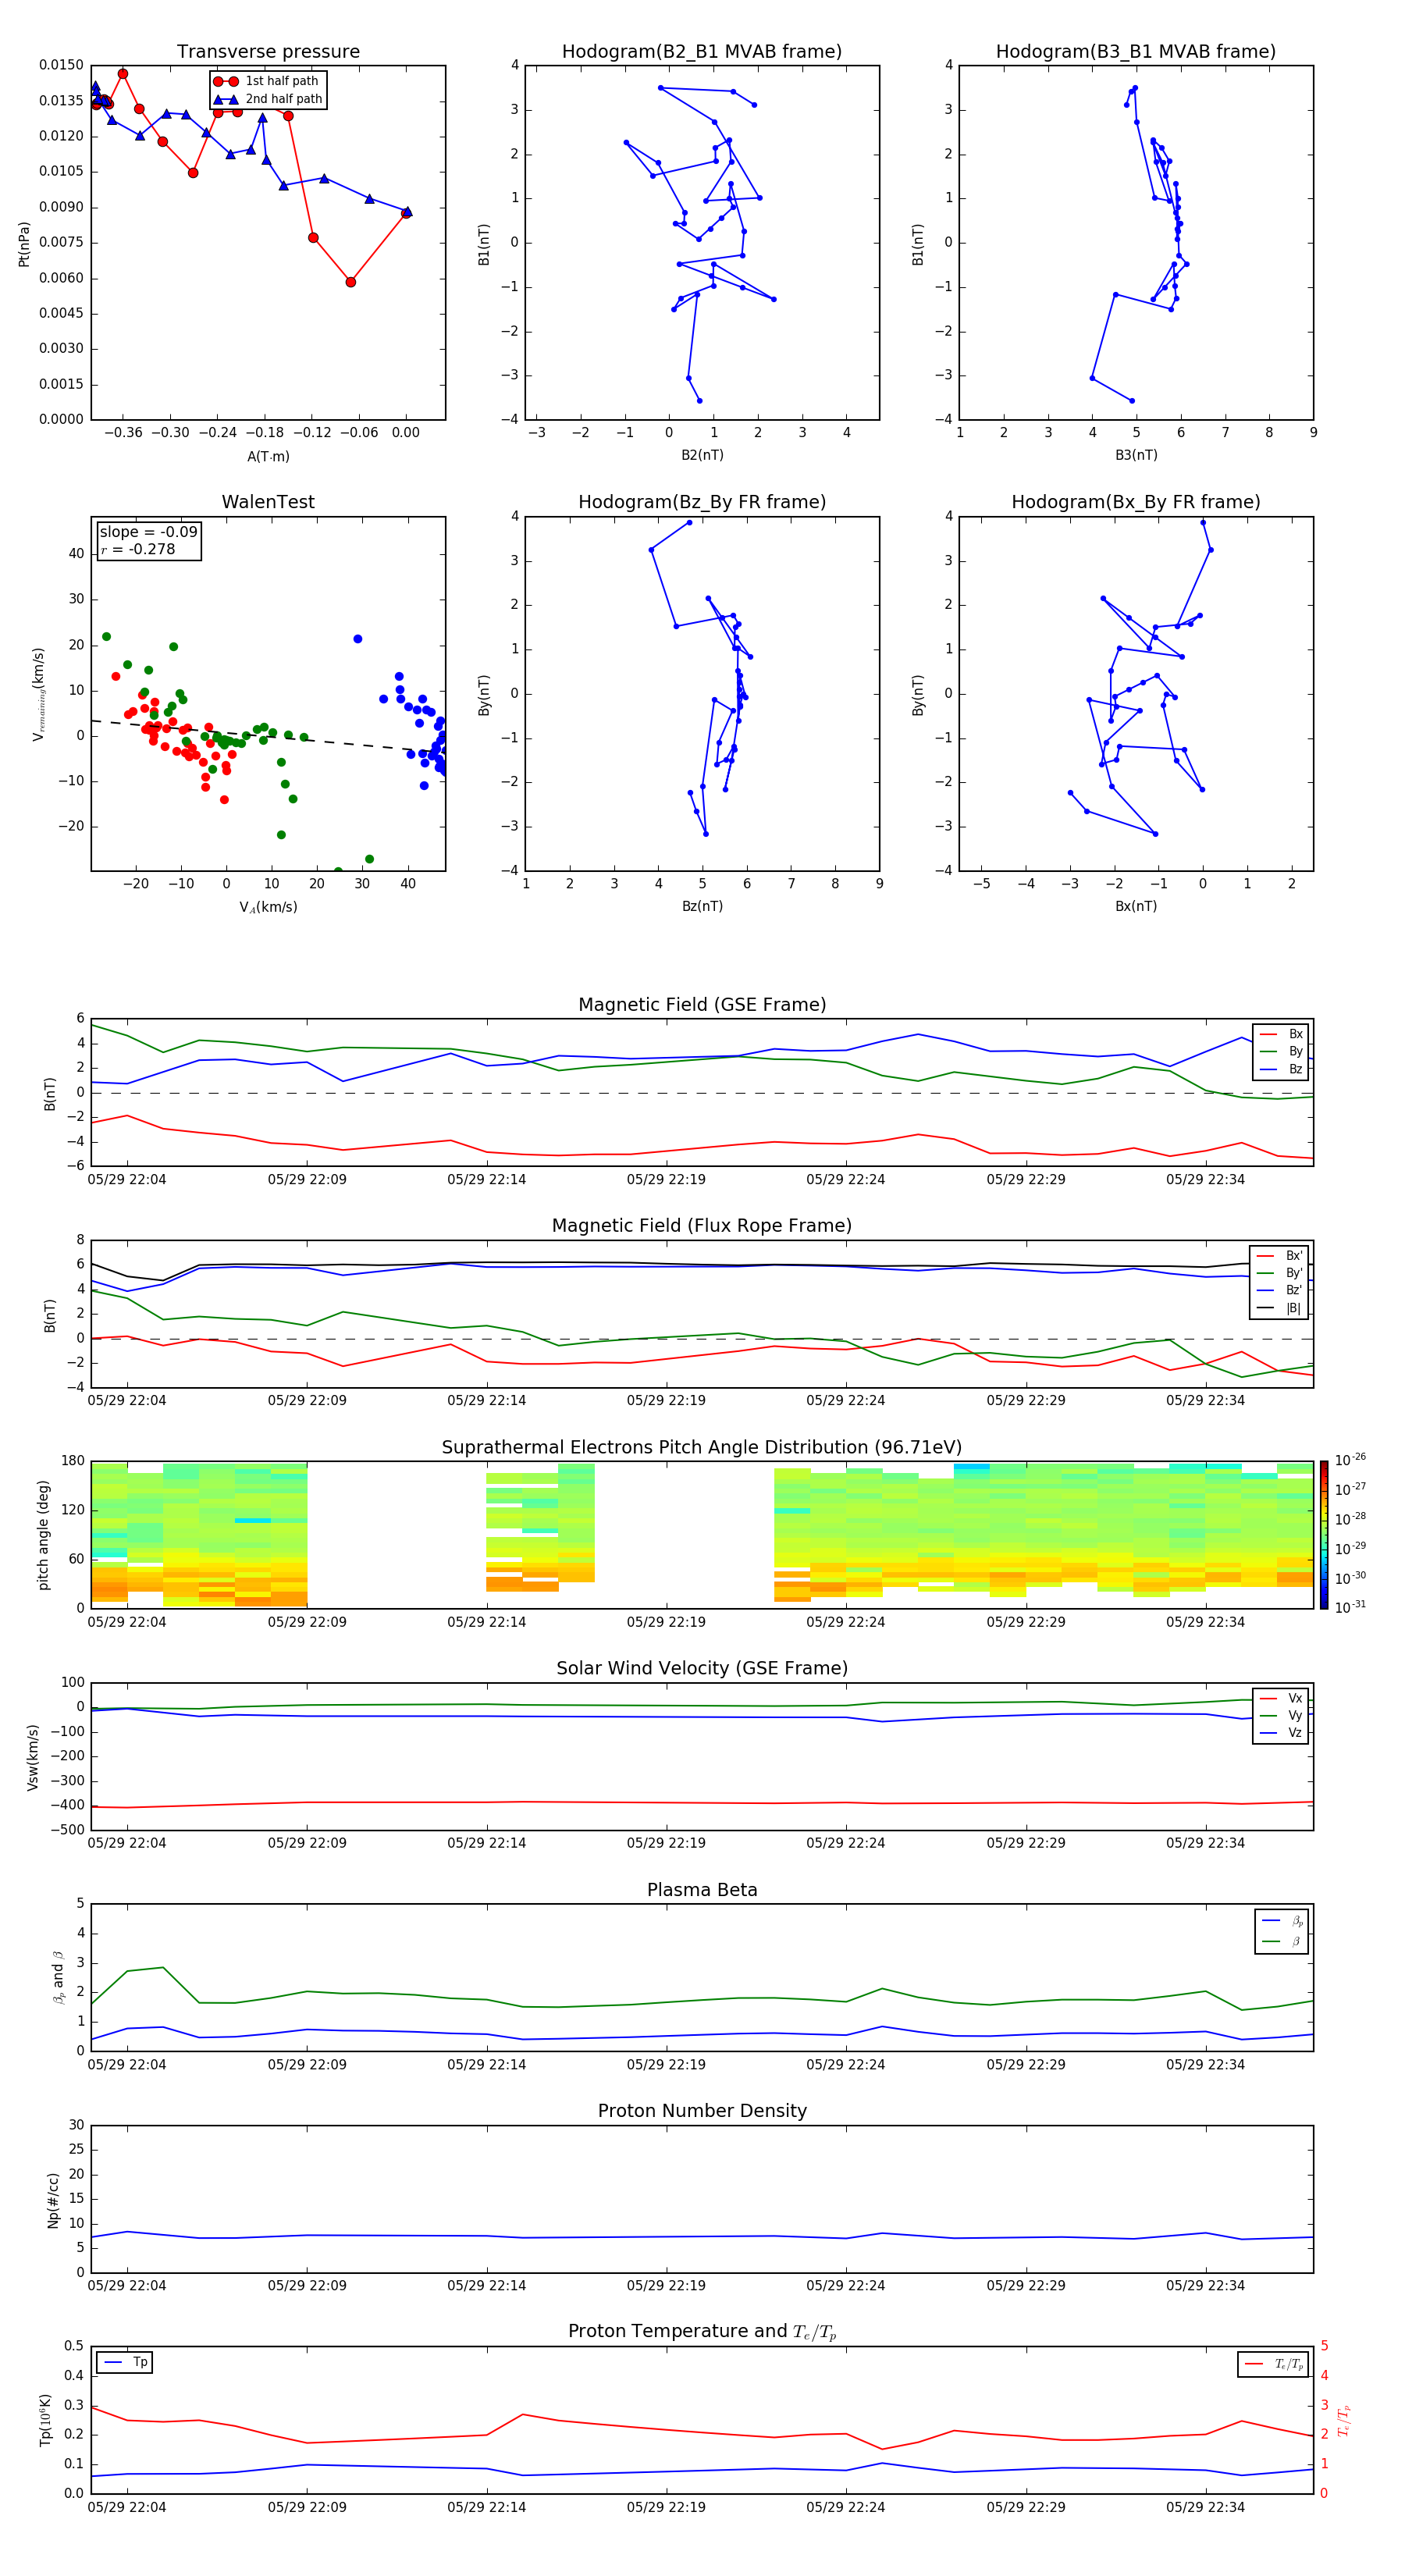Click the "Transverse pressure" plot title
1405x2576 pixels.
[268, 52]
